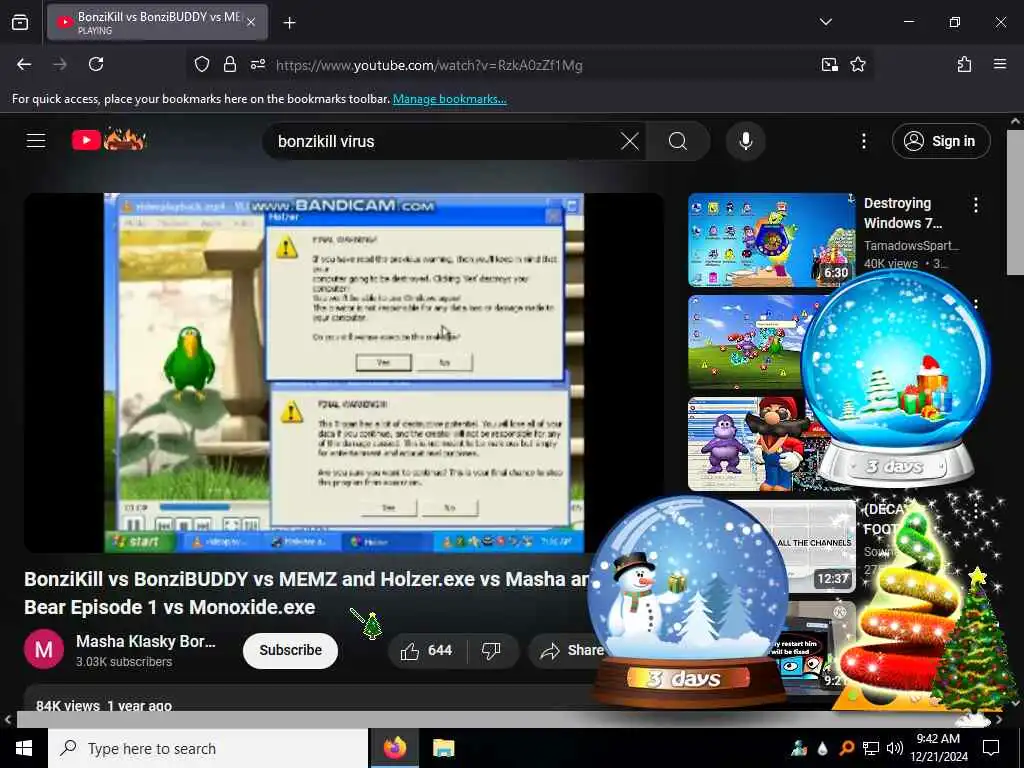Like the video with 644 likes

[426, 650]
